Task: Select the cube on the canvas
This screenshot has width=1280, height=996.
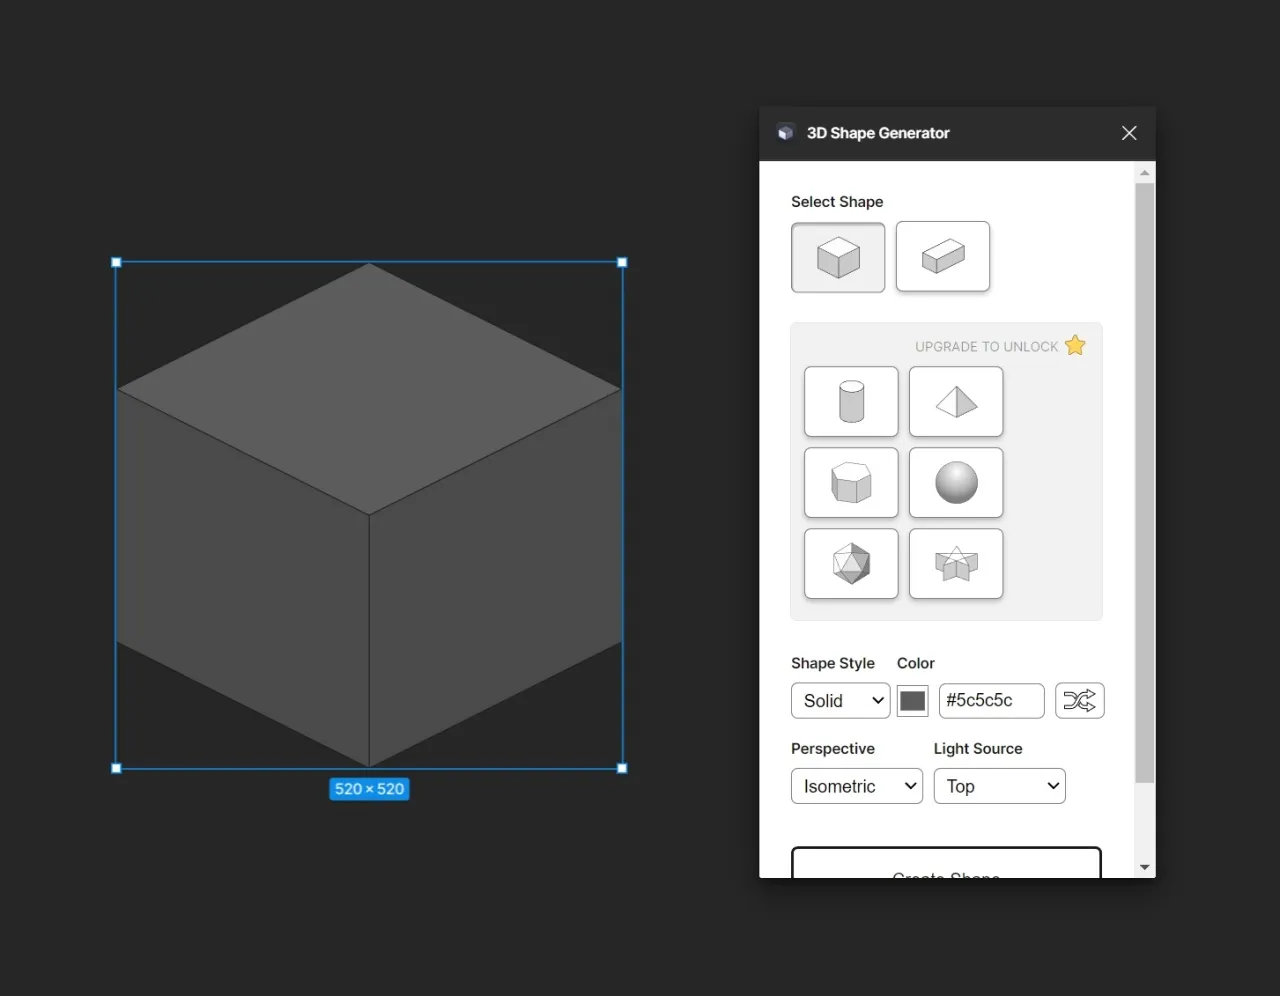Action: (x=369, y=515)
